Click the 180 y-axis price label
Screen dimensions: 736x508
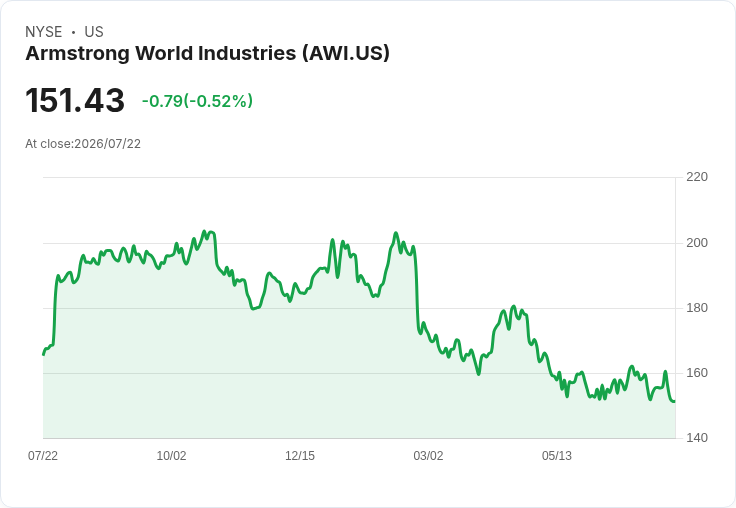tap(697, 308)
